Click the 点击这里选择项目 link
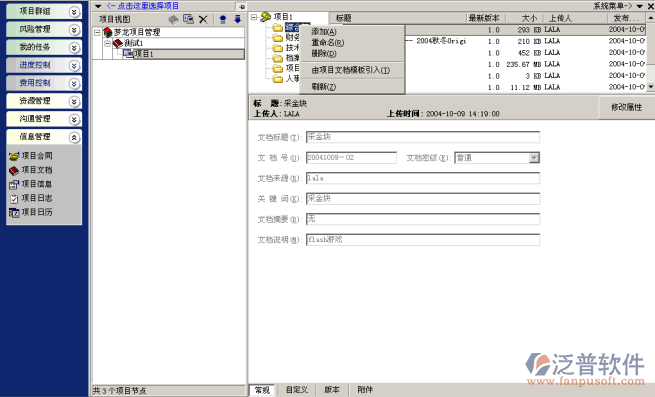The image size is (655, 397). pos(143,6)
